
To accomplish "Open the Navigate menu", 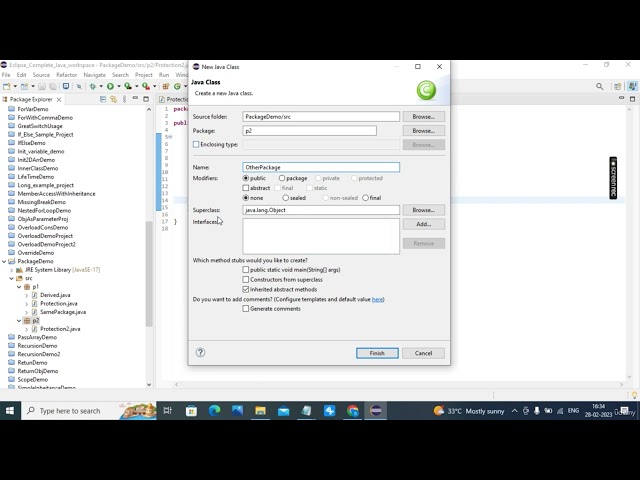I will [x=95, y=75].
